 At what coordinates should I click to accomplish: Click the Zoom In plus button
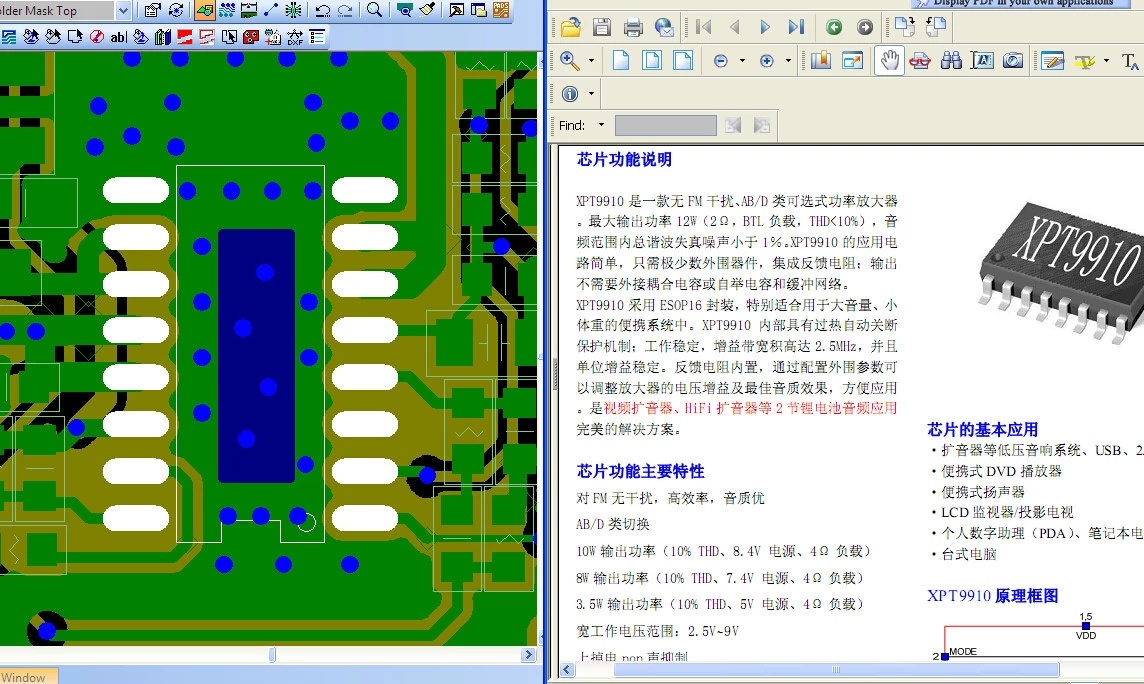click(766, 61)
